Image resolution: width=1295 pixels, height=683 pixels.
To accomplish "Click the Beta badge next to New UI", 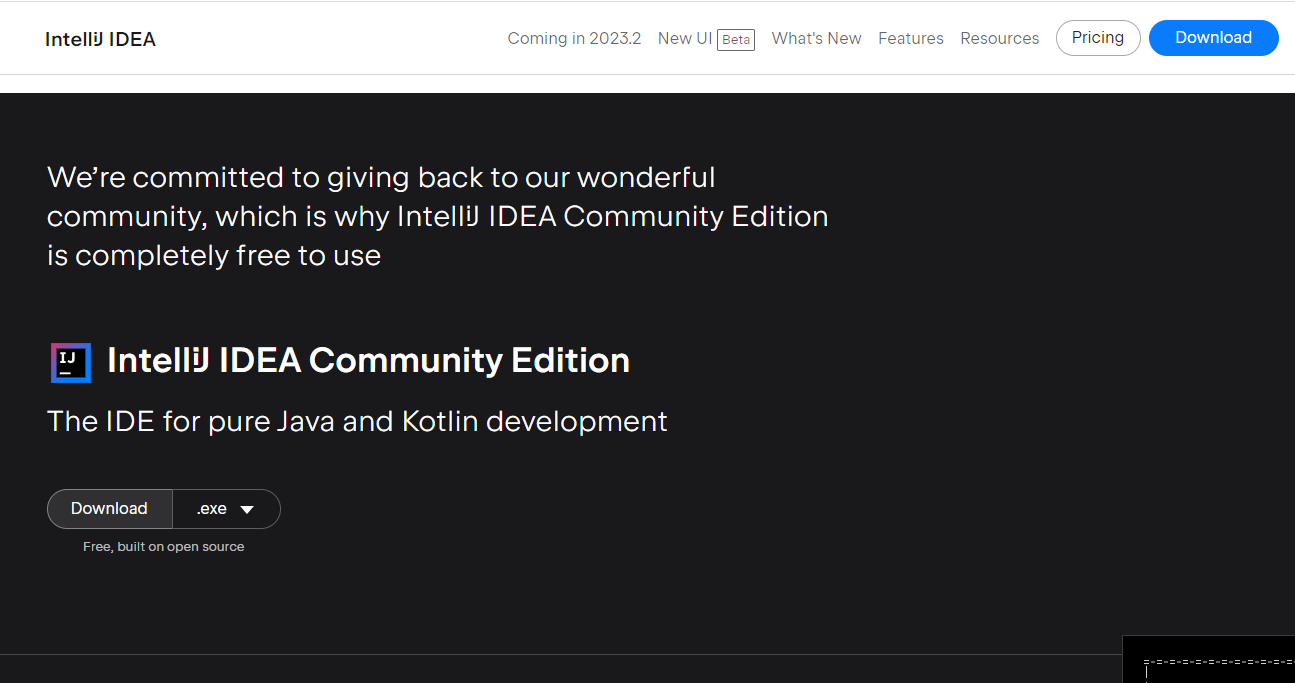I will point(736,40).
